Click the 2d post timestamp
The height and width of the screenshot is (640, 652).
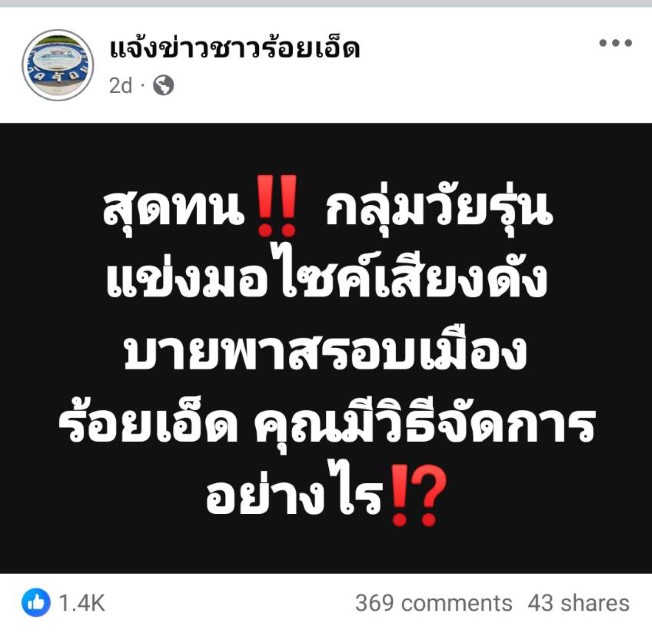click(x=121, y=86)
